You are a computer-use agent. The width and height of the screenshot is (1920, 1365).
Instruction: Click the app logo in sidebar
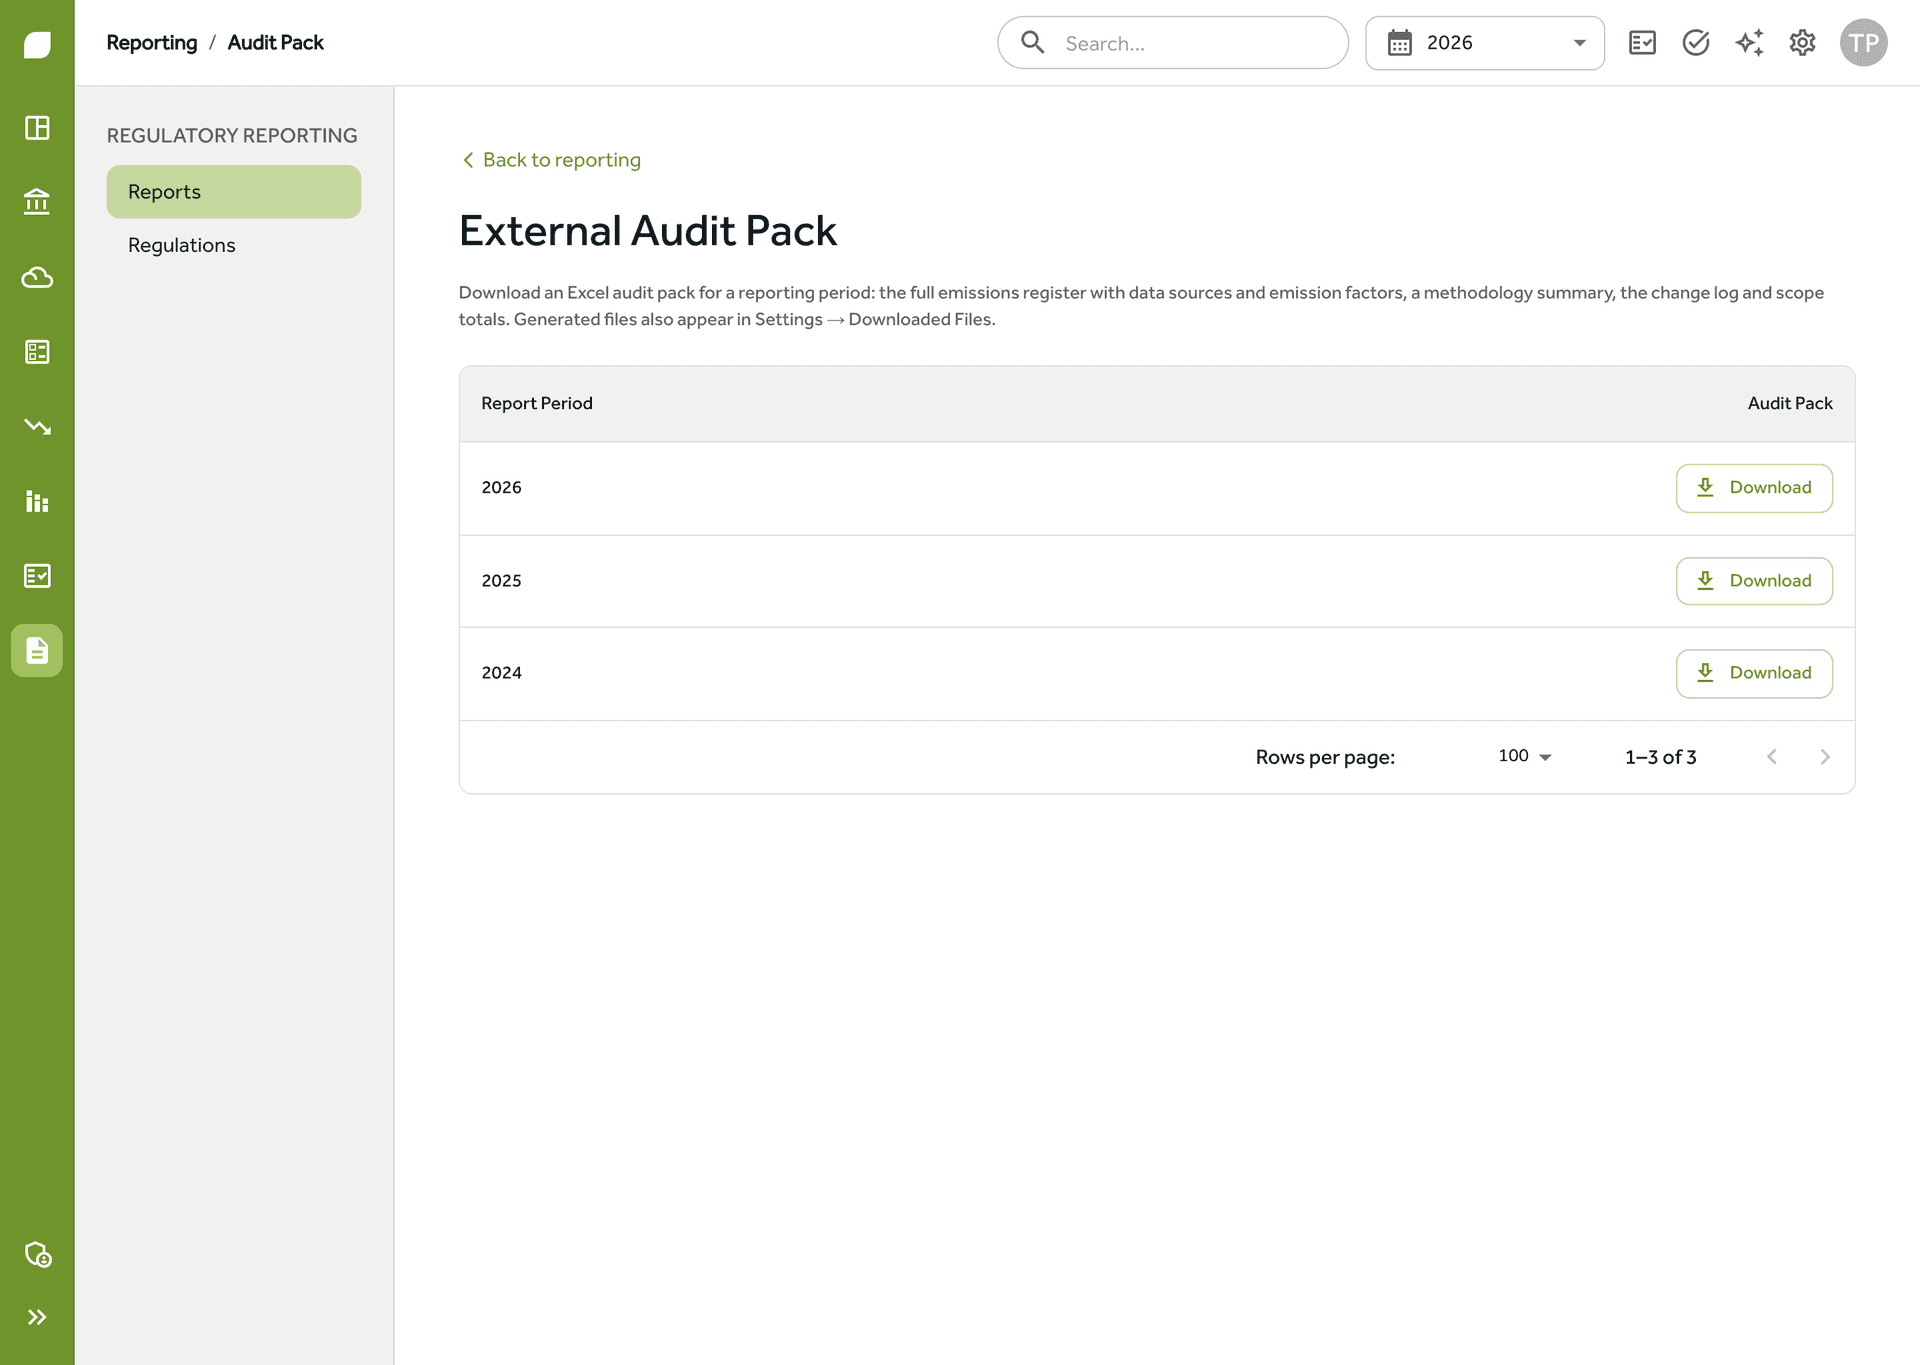tap(37, 45)
